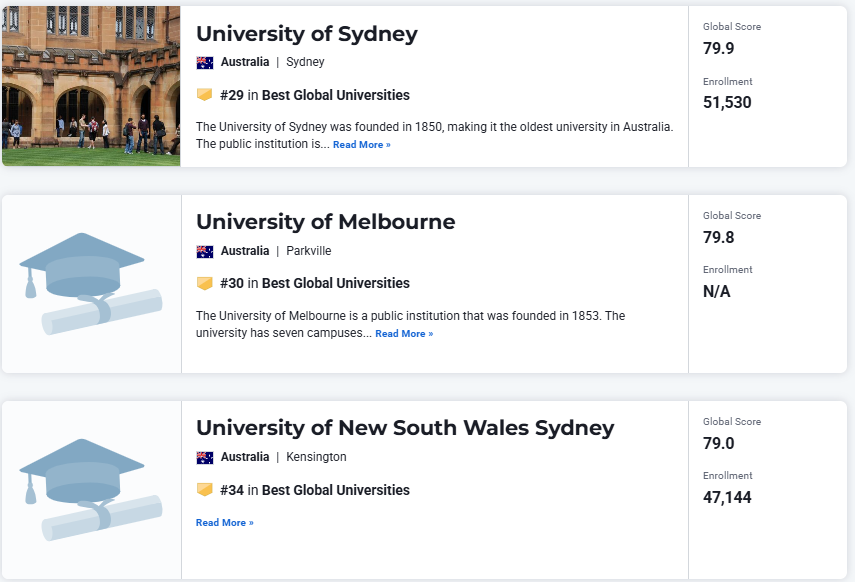Viewport: 855px width, 582px height.
Task: Click Best Global Universities link beside #30
Action: pyautogui.click(x=336, y=283)
